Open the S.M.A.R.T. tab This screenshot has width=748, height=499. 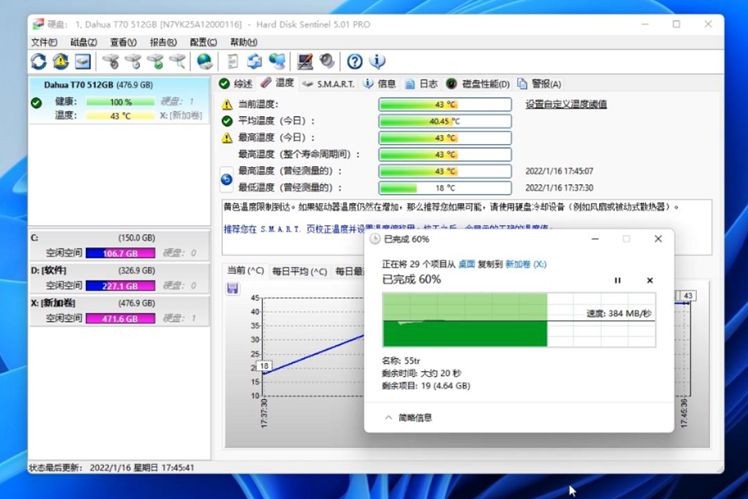pos(329,84)
